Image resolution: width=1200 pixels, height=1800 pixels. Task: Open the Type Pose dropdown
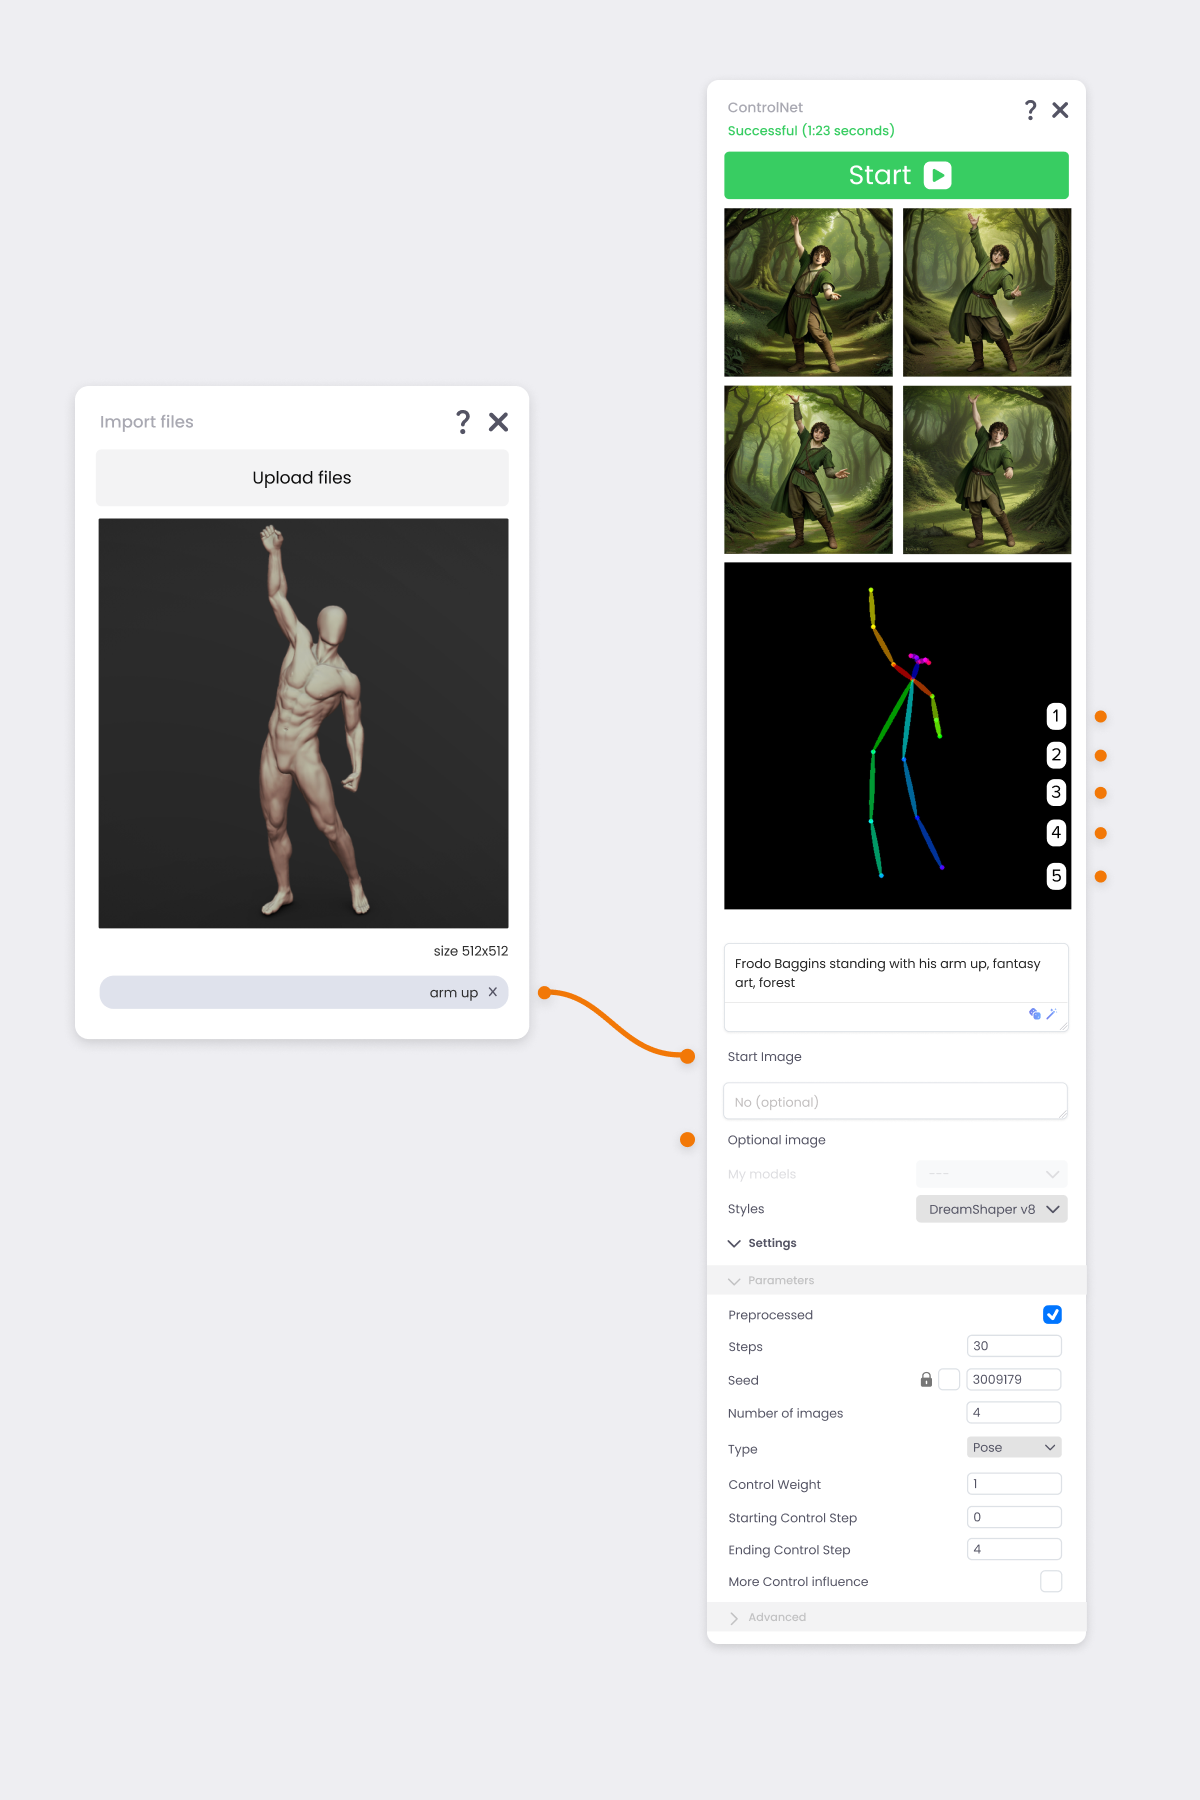1014,1447
